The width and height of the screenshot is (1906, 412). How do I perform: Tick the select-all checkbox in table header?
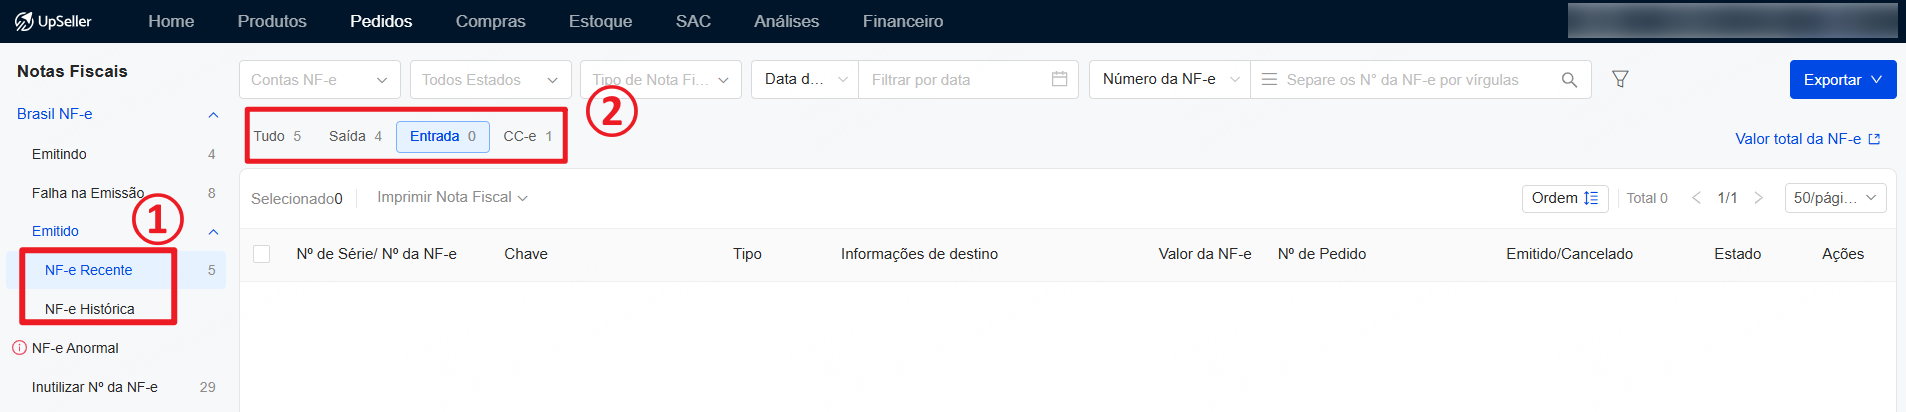tap(262, 254)
